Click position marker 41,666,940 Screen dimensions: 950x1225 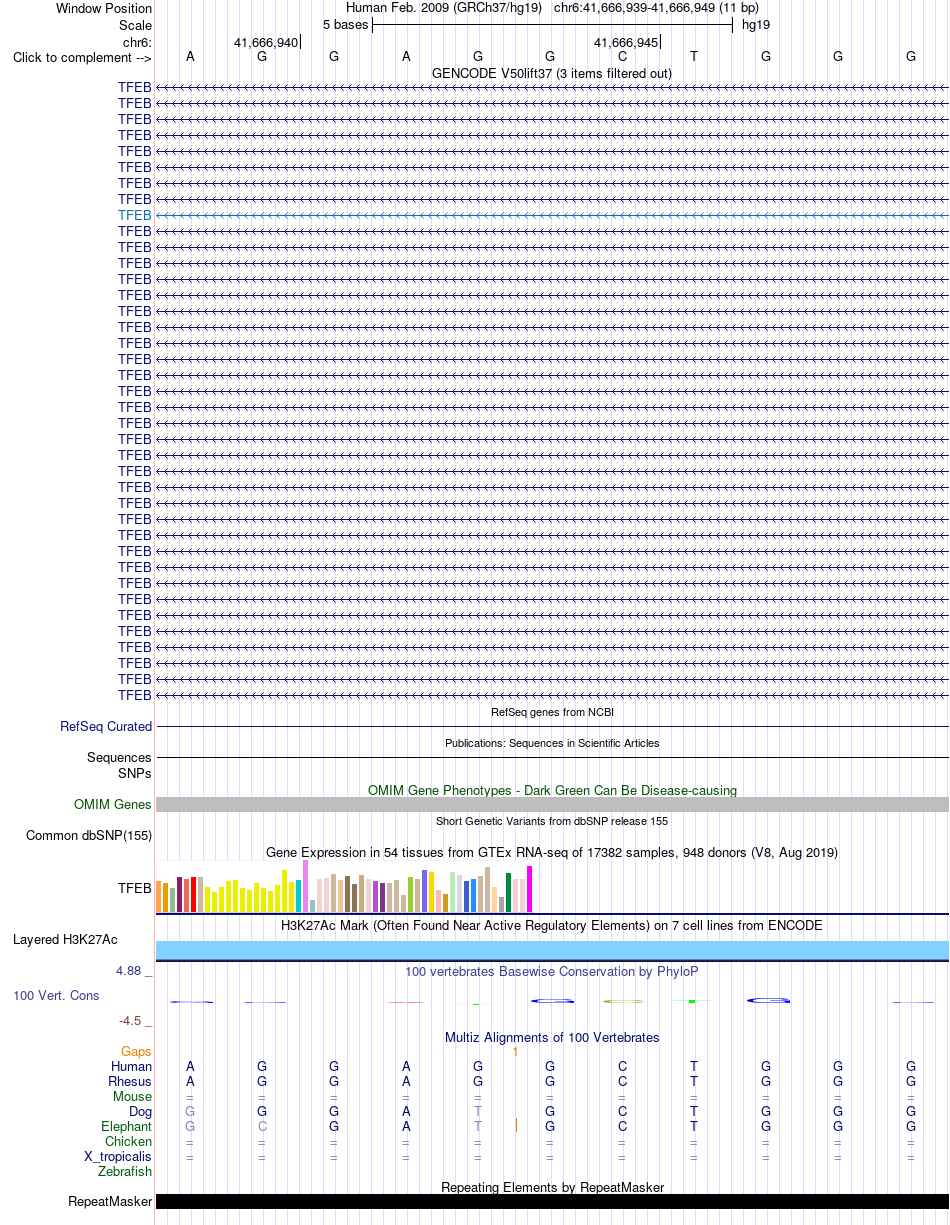click(x=265, y=42)
